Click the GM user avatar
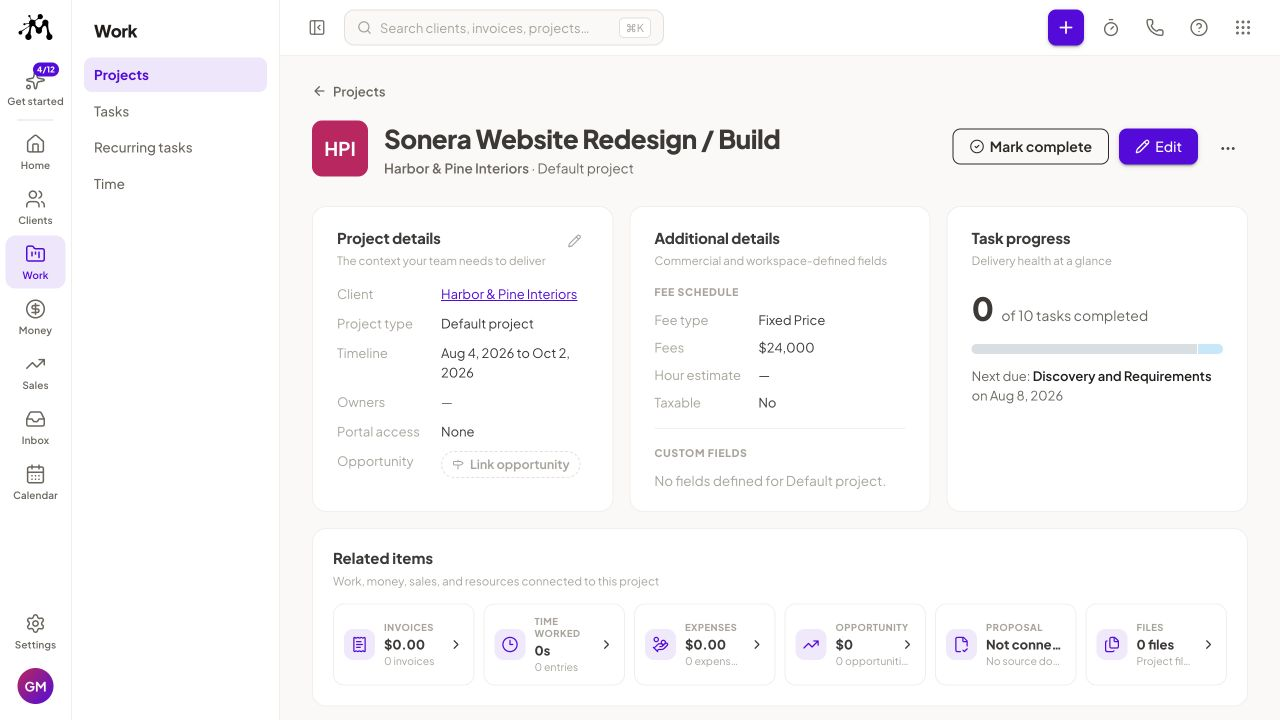Viewport: 1280px width, 720px height. 35,686
